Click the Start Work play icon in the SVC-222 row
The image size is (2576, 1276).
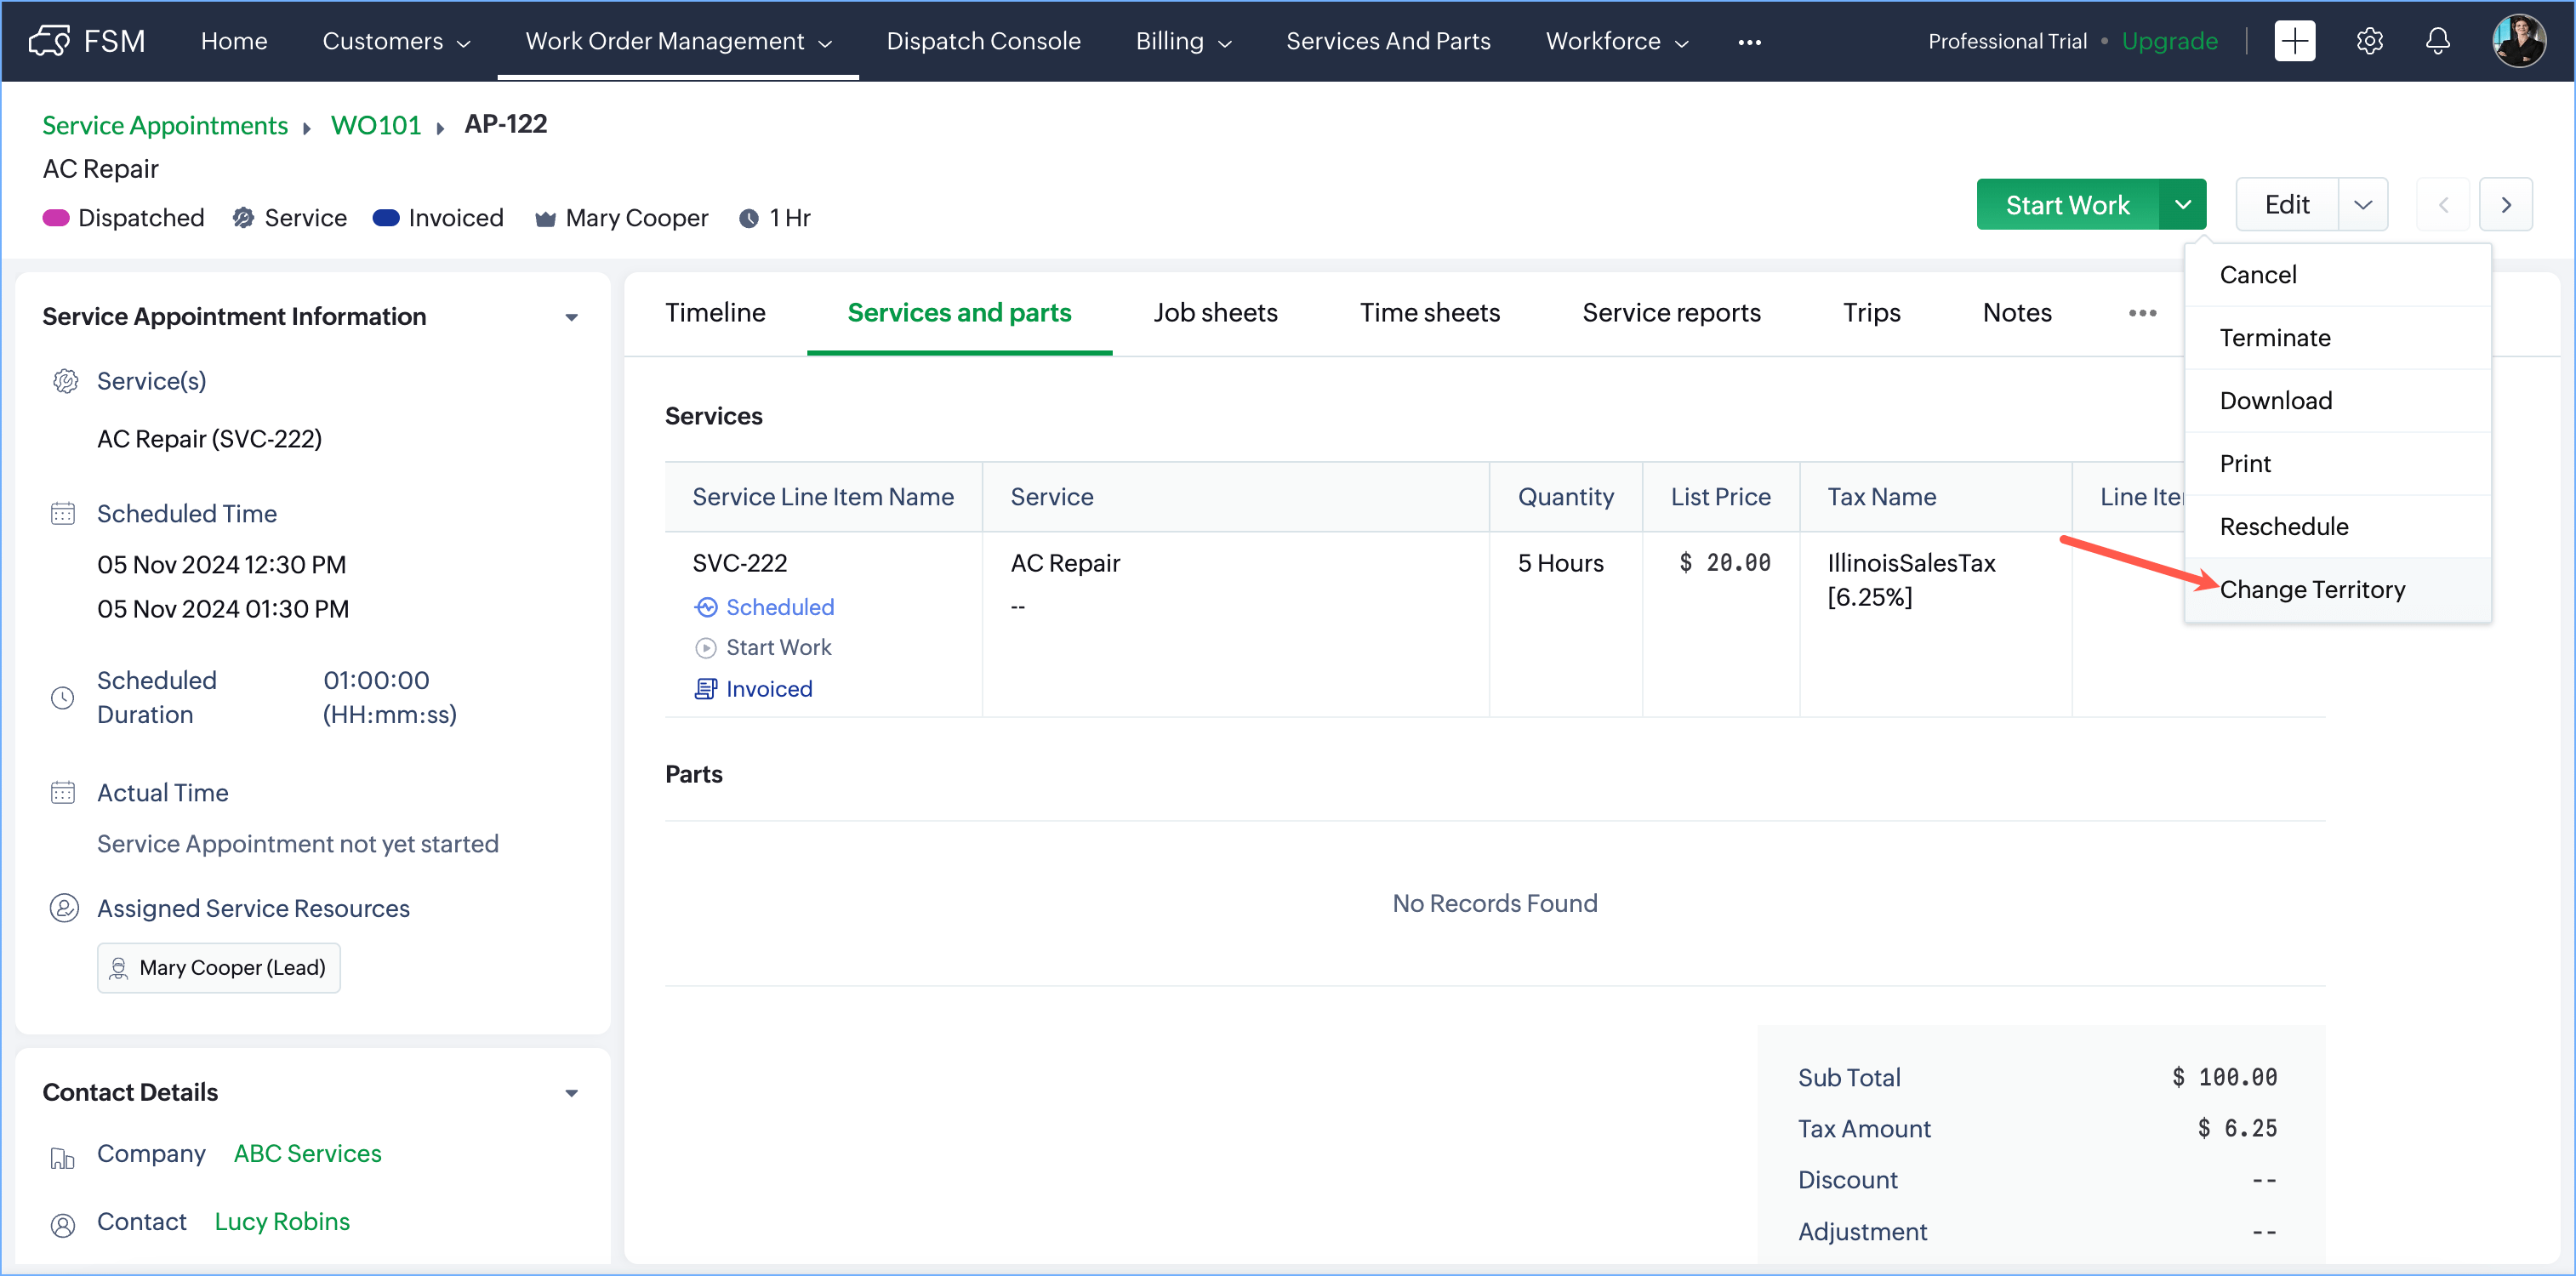click(x=706, y=648)
